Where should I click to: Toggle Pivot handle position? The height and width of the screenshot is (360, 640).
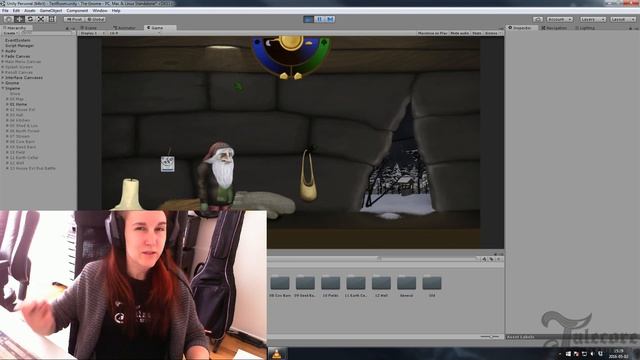coord(74,19)
